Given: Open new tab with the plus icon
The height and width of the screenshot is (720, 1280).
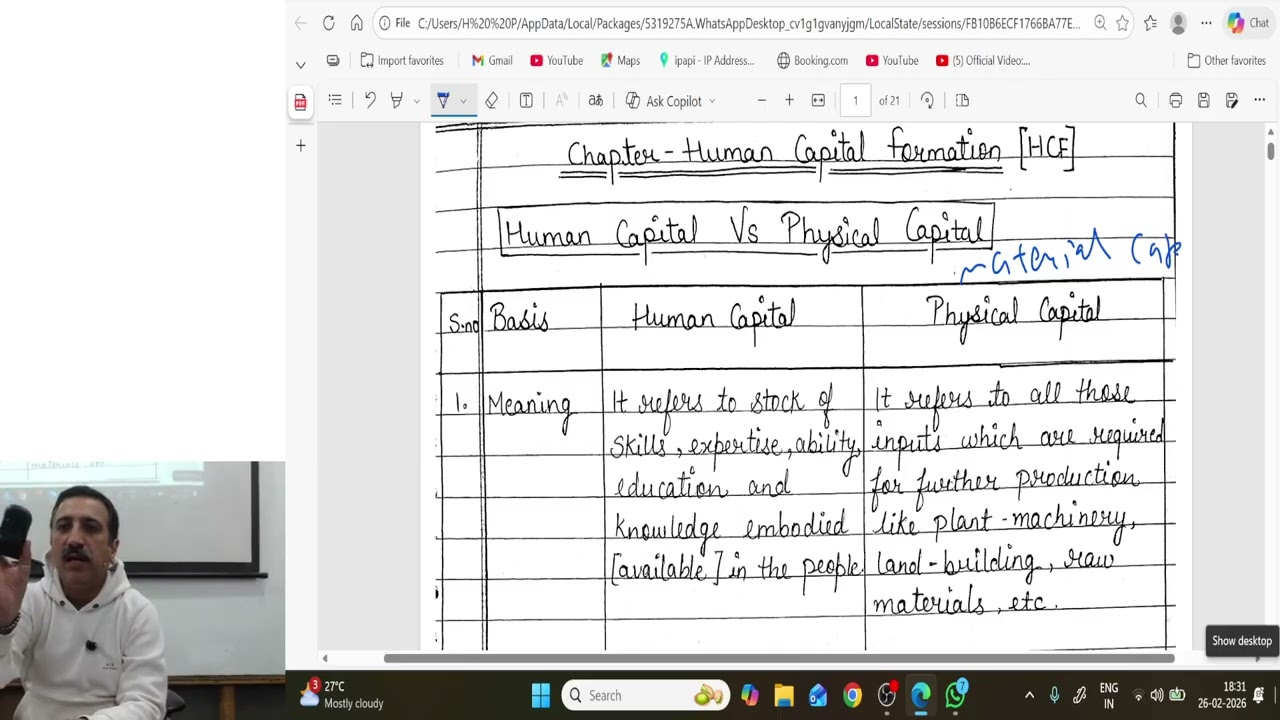Looking at the screenshot, I should coord(300,146).
